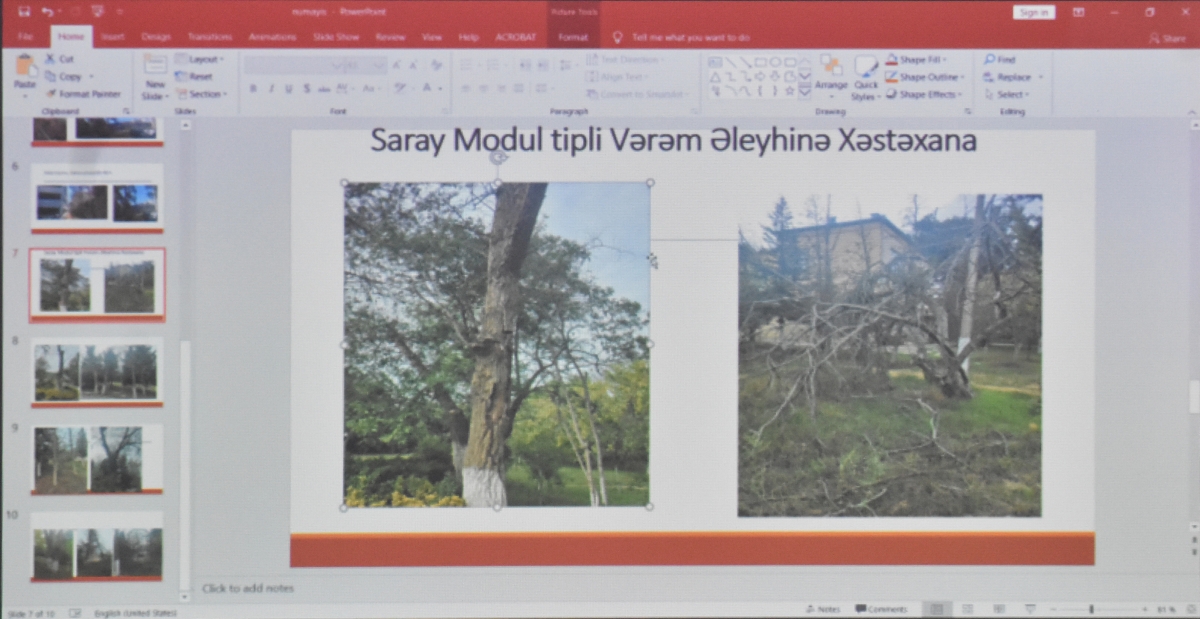Click the Paste clipboard icon

[25, 70]
